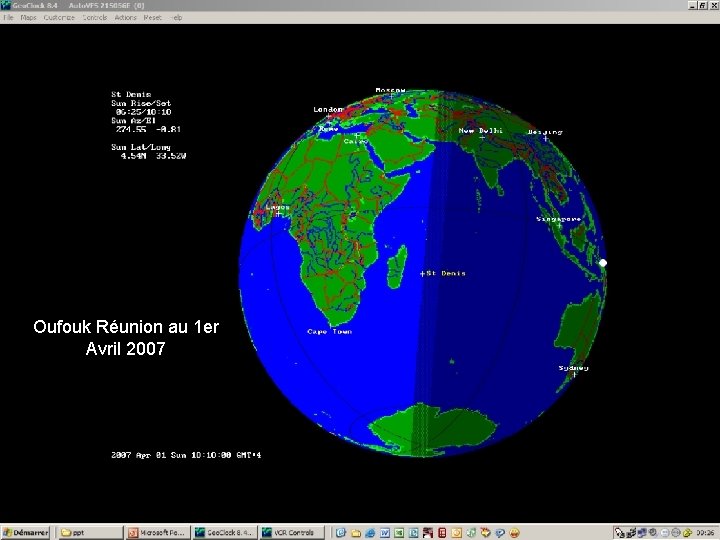Click the GeoClock icon in title bar
Screen dimensions: 720x540
(x=6, y=5)
